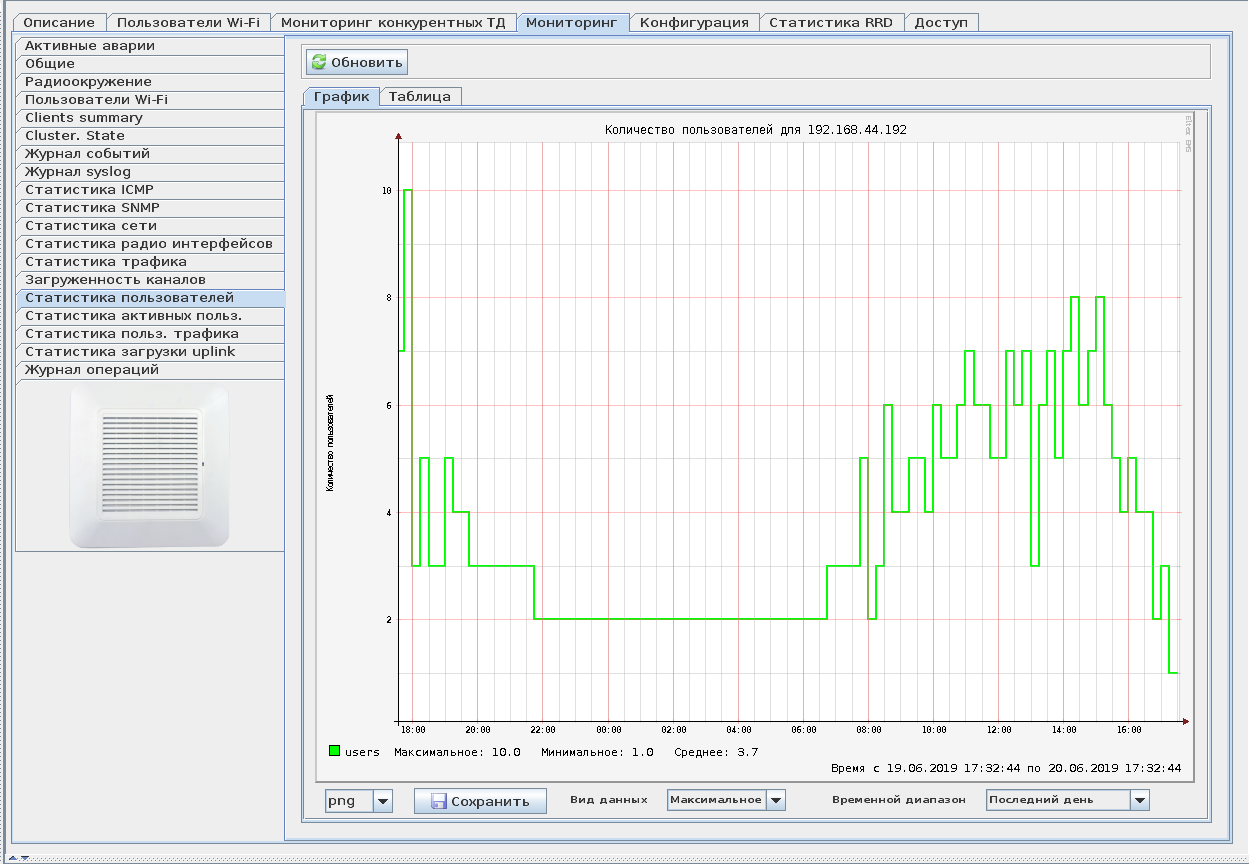
Task: Open the Описание tab
Action: click(59, 22)
